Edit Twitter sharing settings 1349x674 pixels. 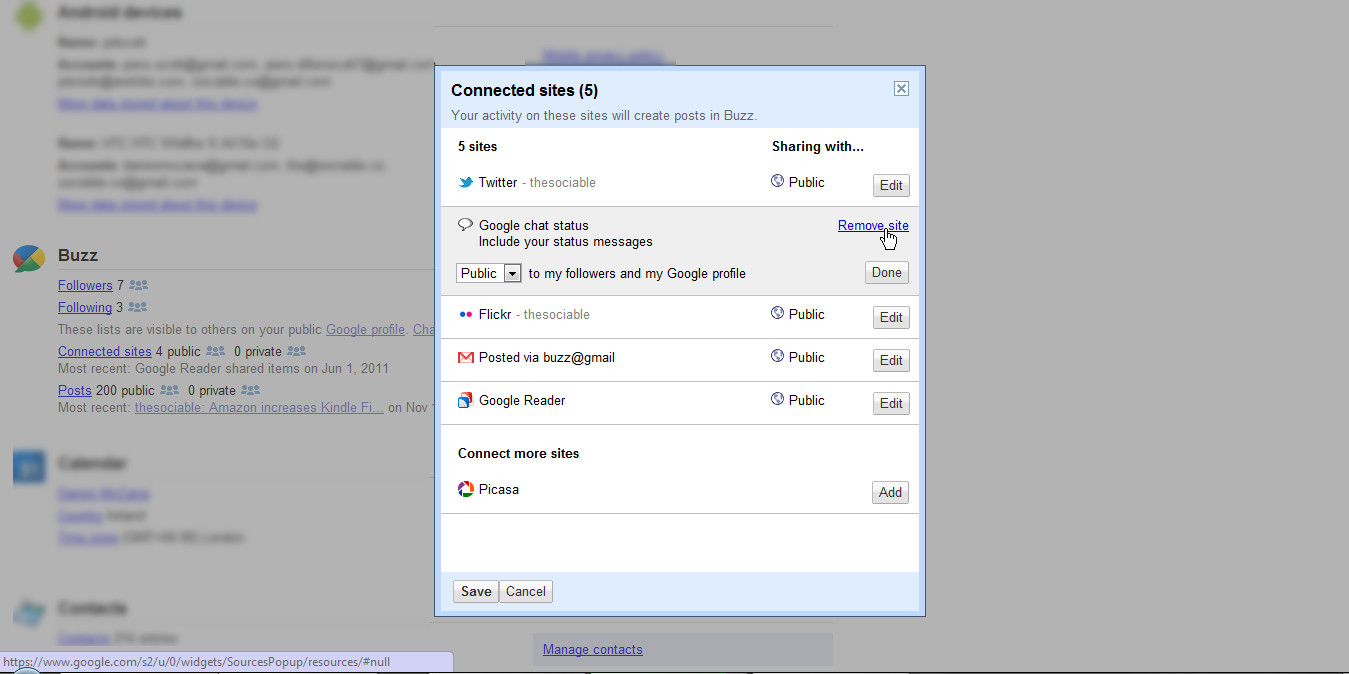click(890, 186)
